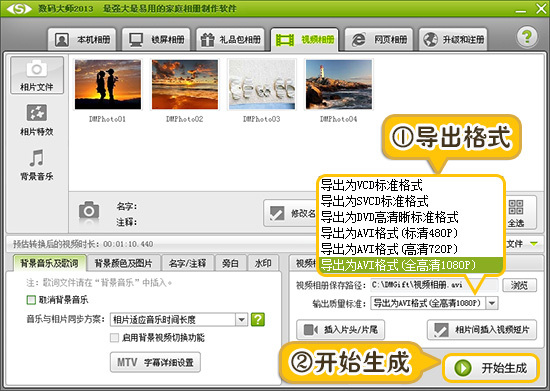
Task: Open the 相片文件 photo files panel
Action: click(37, 75)
